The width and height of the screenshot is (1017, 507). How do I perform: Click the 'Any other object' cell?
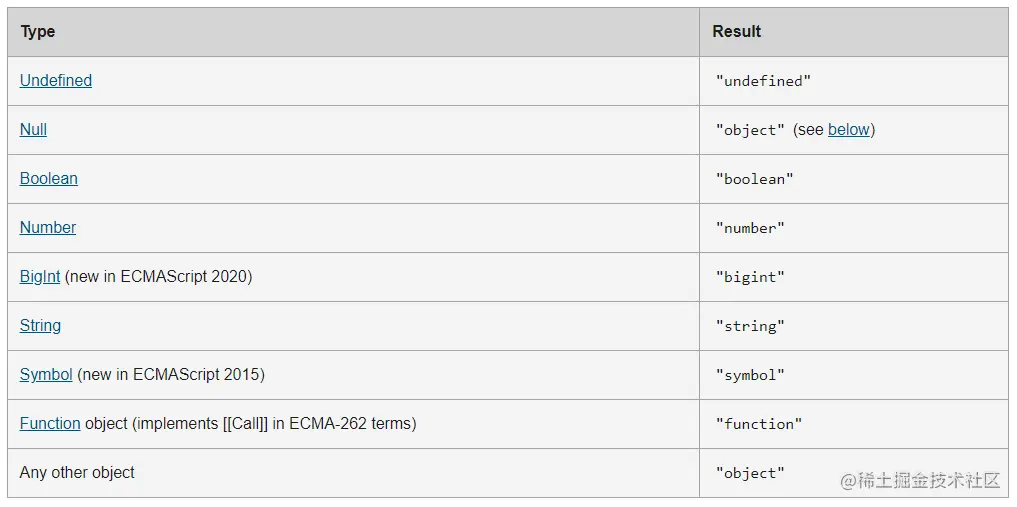click(353, 473)
